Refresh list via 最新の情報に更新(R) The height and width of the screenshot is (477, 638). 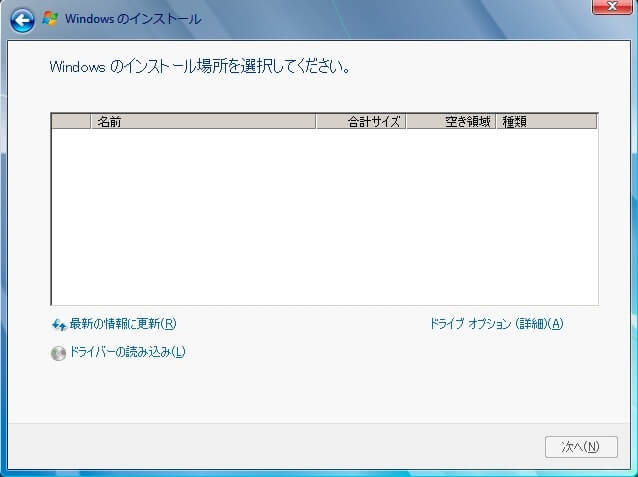coord(123,324)
